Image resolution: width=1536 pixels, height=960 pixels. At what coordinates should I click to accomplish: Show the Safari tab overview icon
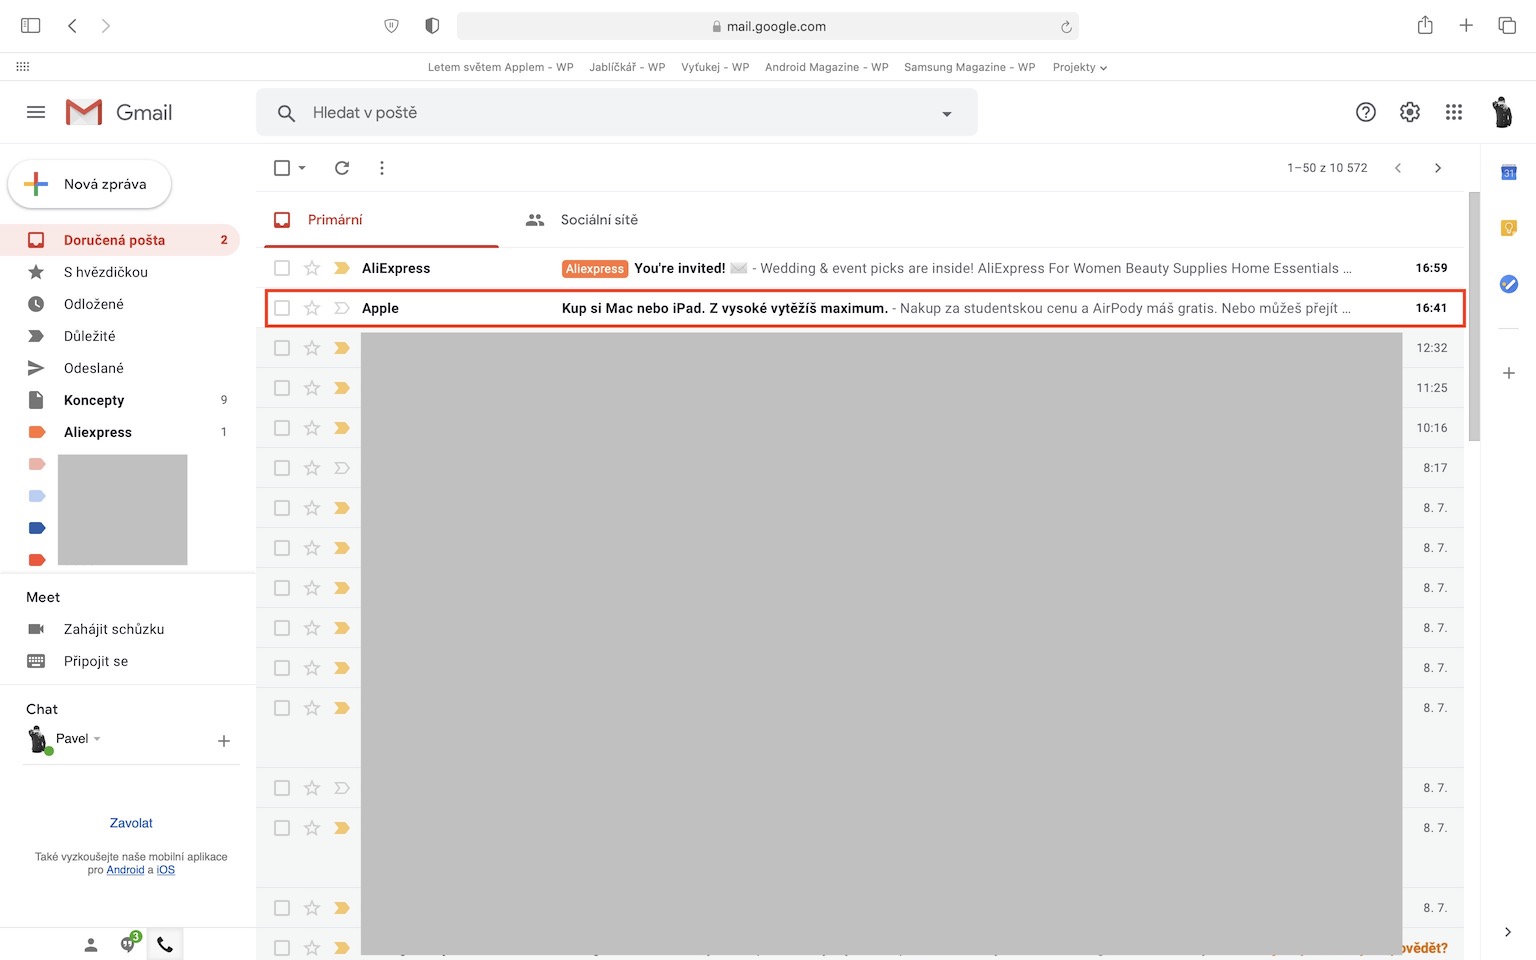coord(1507,26)
